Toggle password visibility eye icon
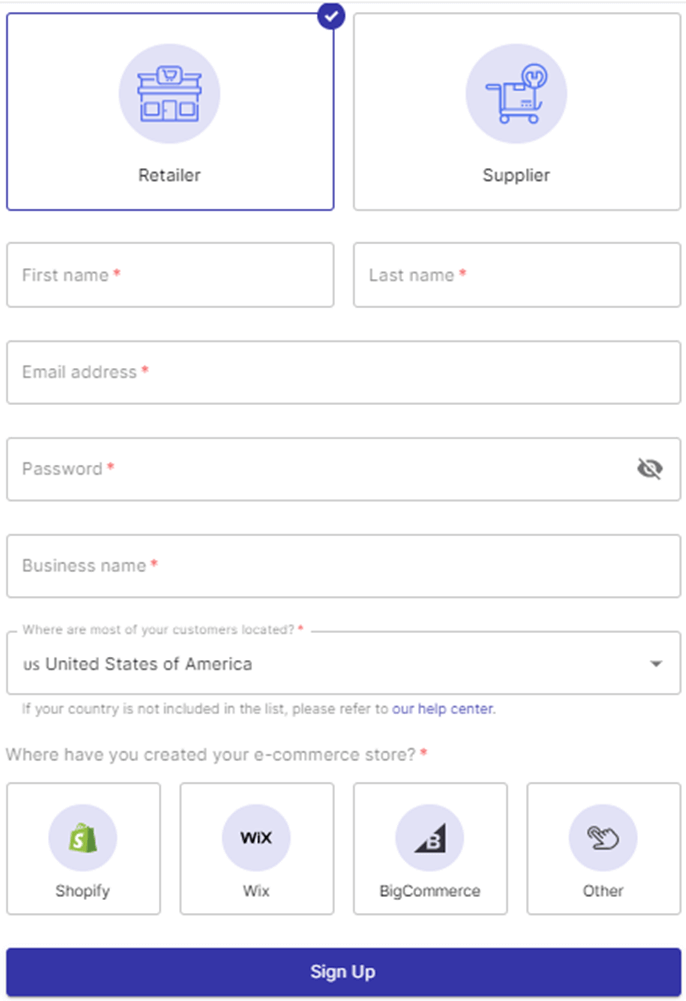The height and width of the screenshot is (1001, 686). coord(650,469)
